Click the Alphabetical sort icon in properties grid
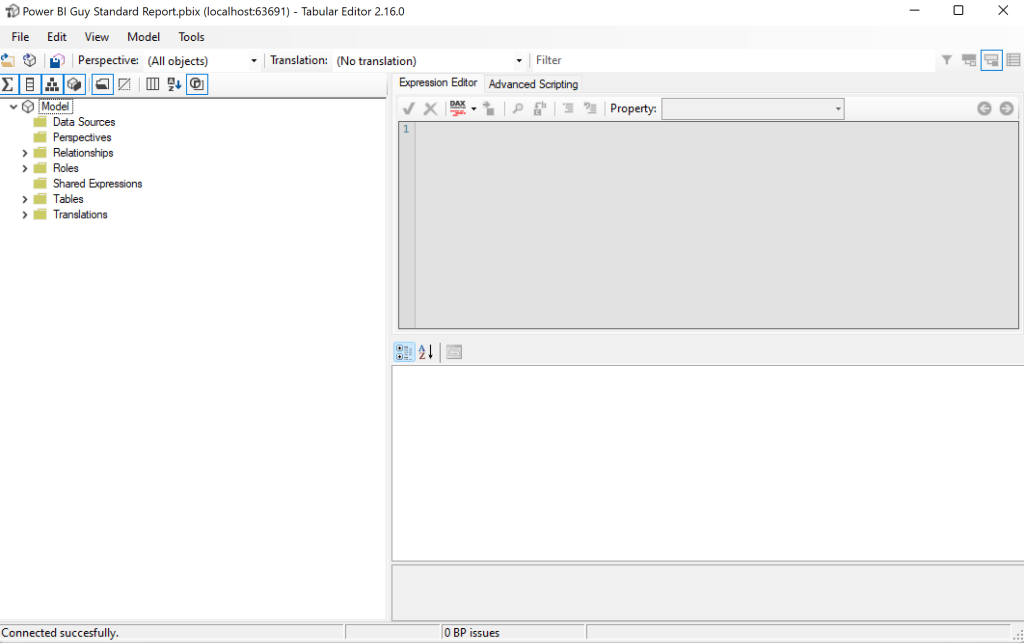The height and width of the screenshot is (643, 1024). (426, 352)
